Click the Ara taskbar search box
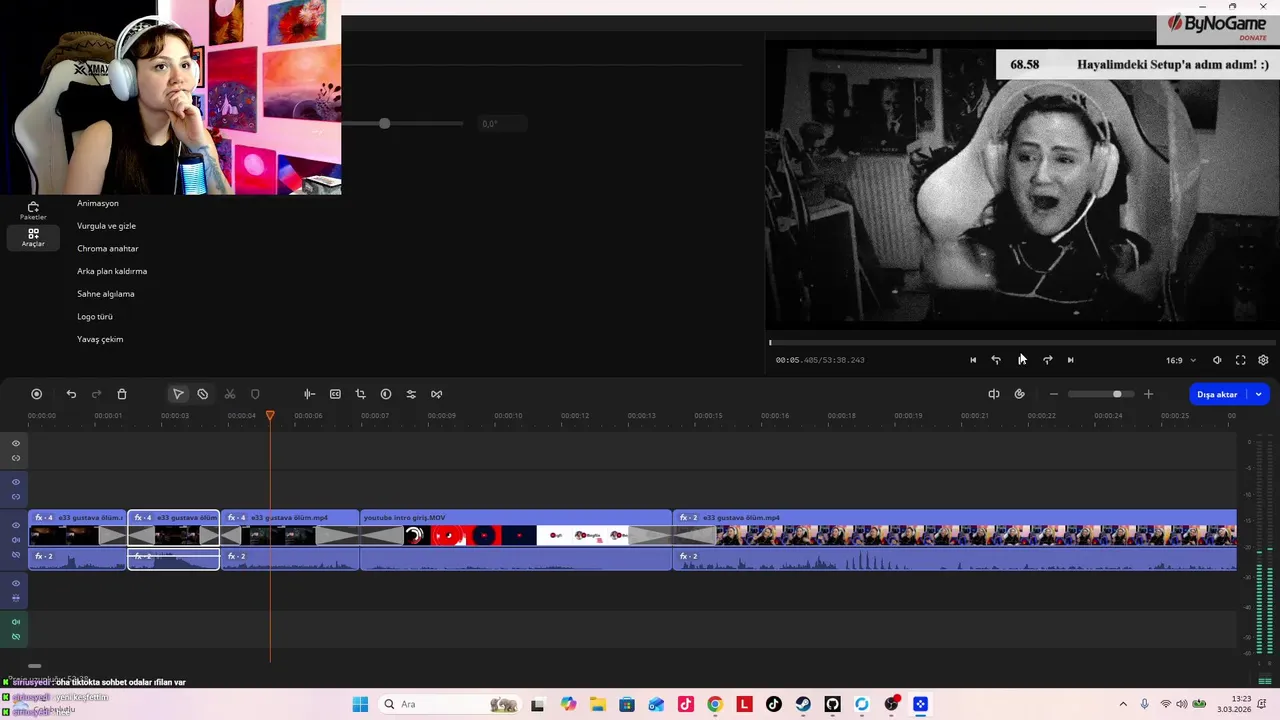1280x720 pixels. pos(450,704)
